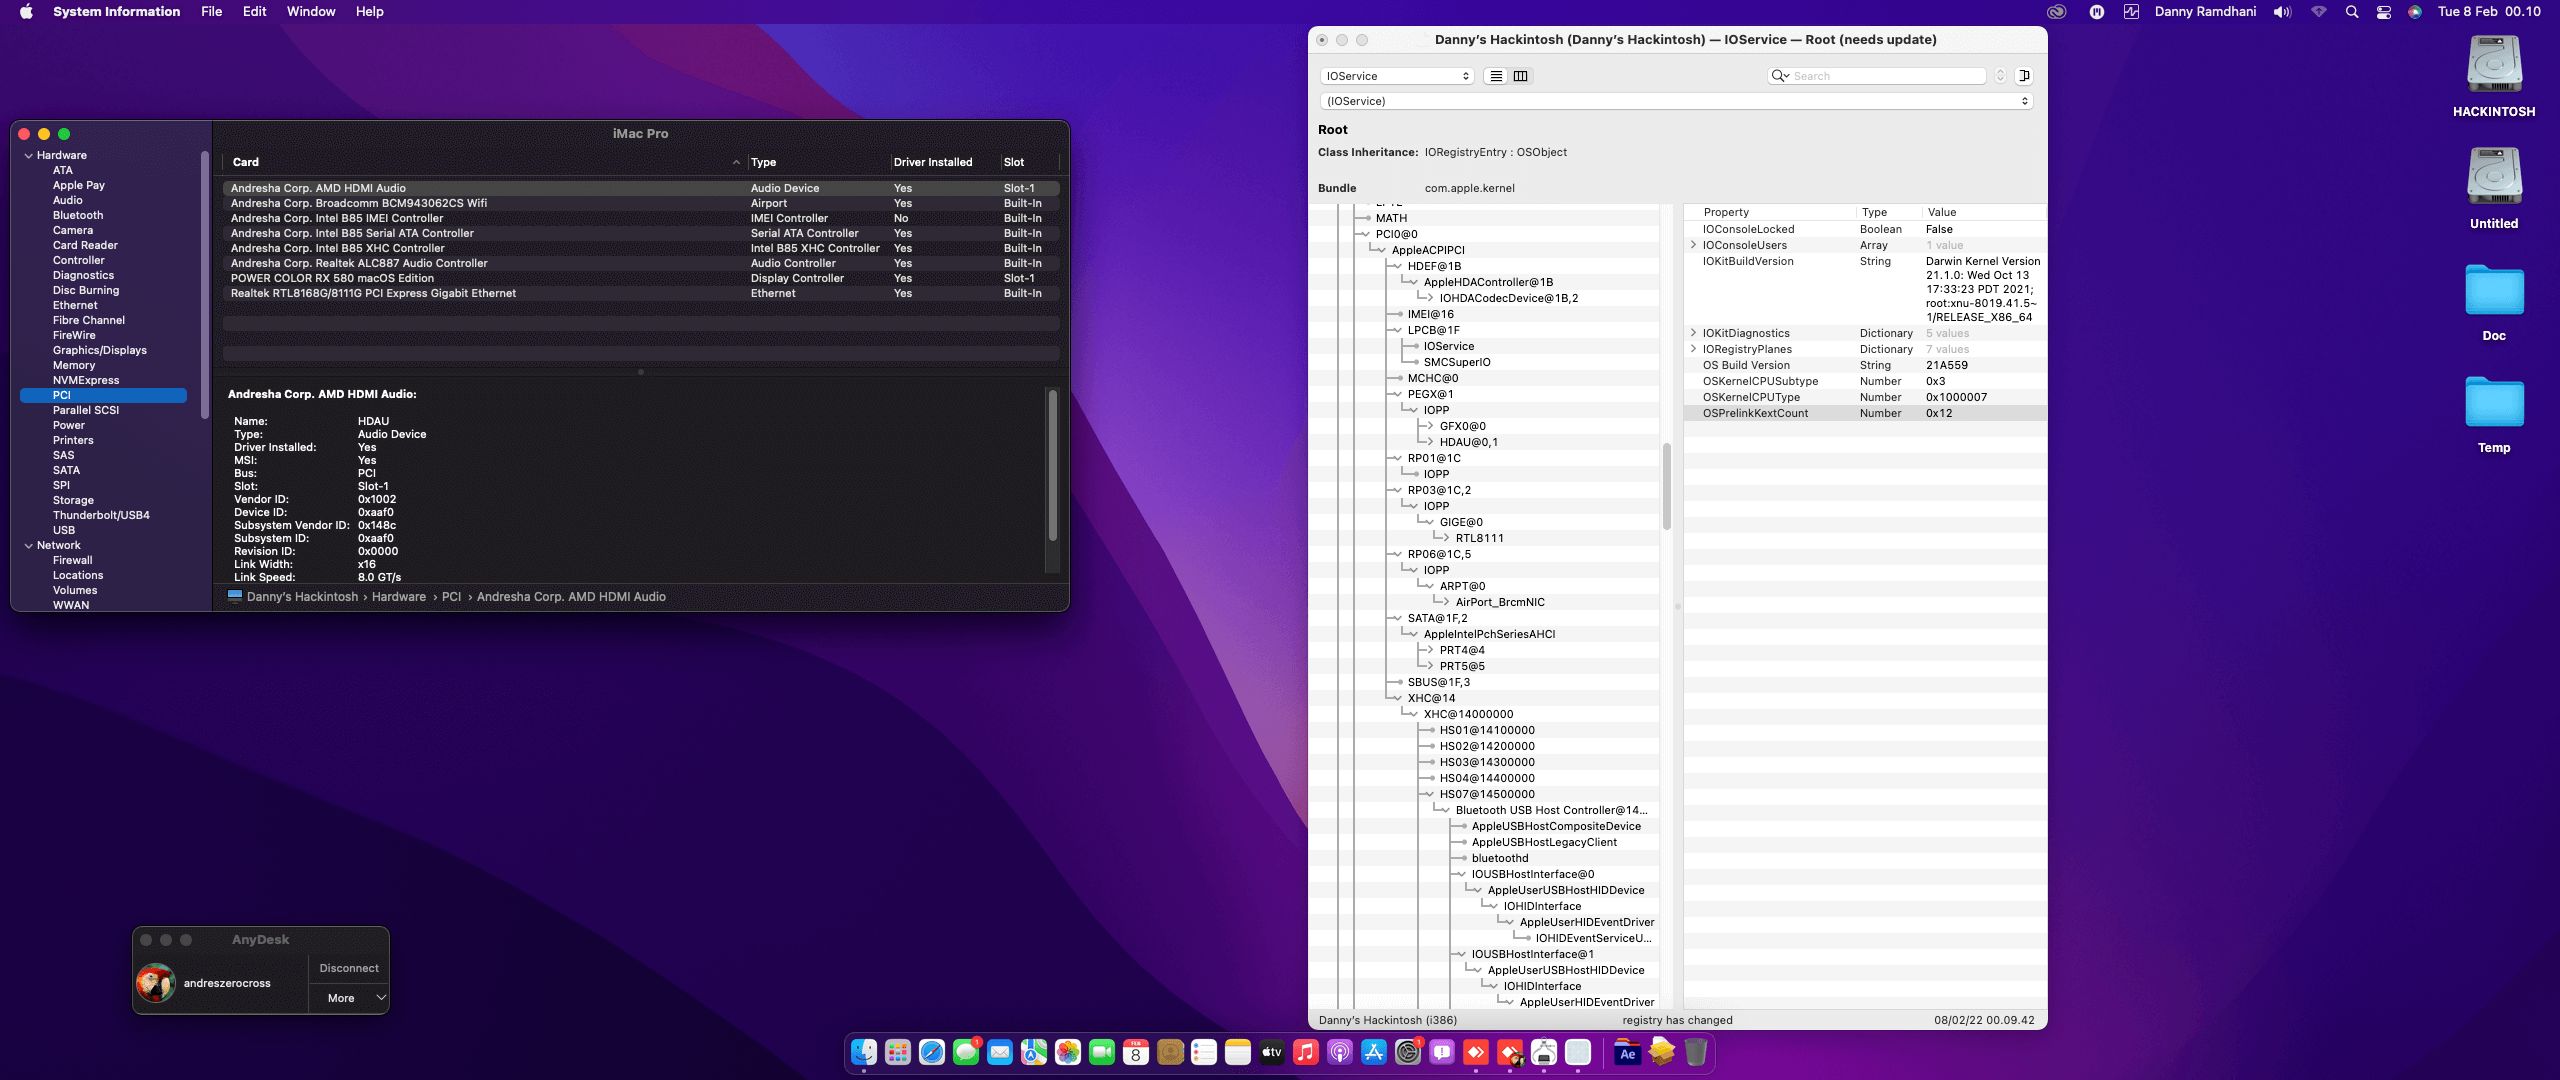Open the File menu
The width and height of the screenshot is (2560, 1080).
point(211,12)
